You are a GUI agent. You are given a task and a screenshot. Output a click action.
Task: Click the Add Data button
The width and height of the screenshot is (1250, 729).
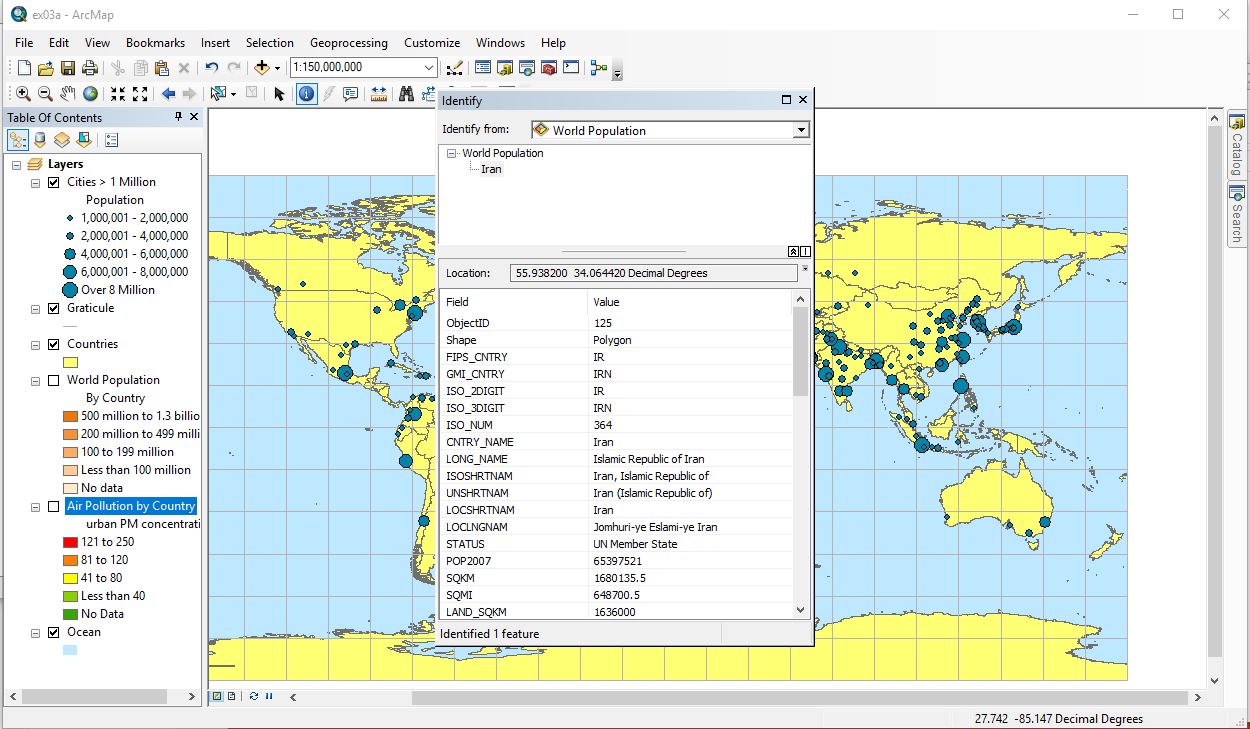click(262, 68)
